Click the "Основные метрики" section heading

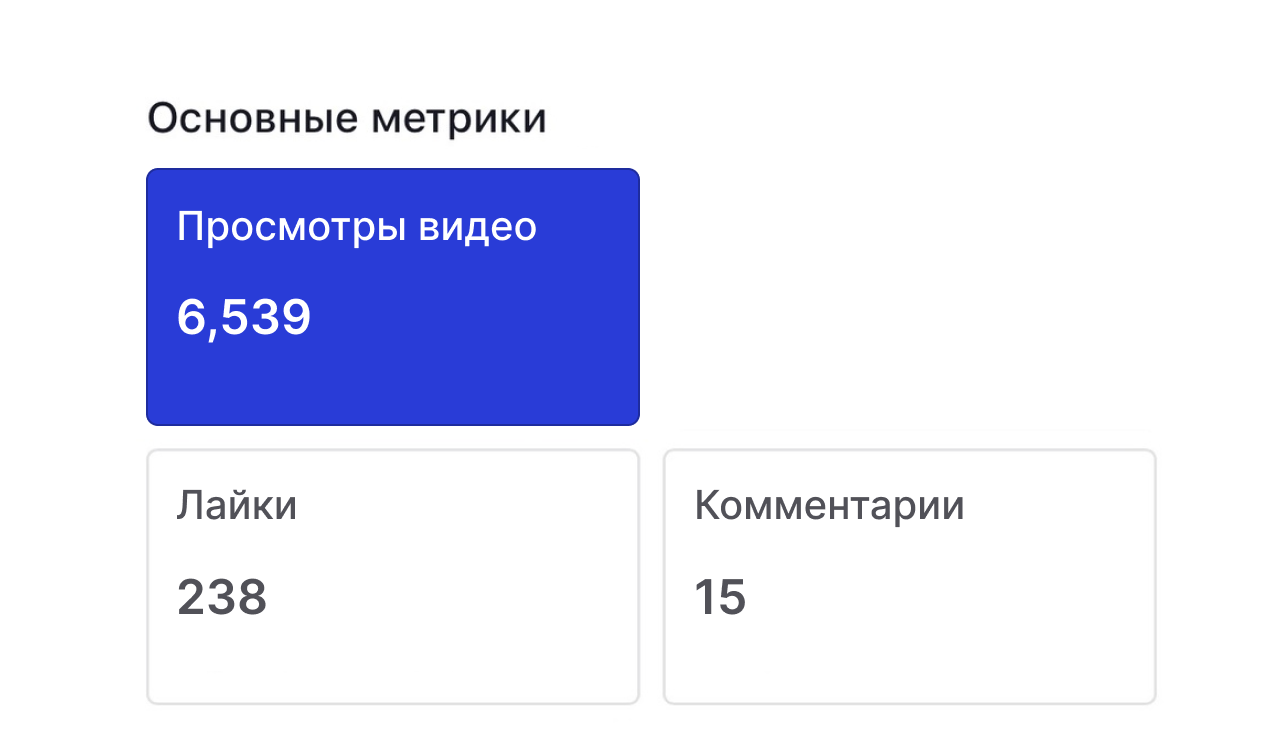[347, 119]
